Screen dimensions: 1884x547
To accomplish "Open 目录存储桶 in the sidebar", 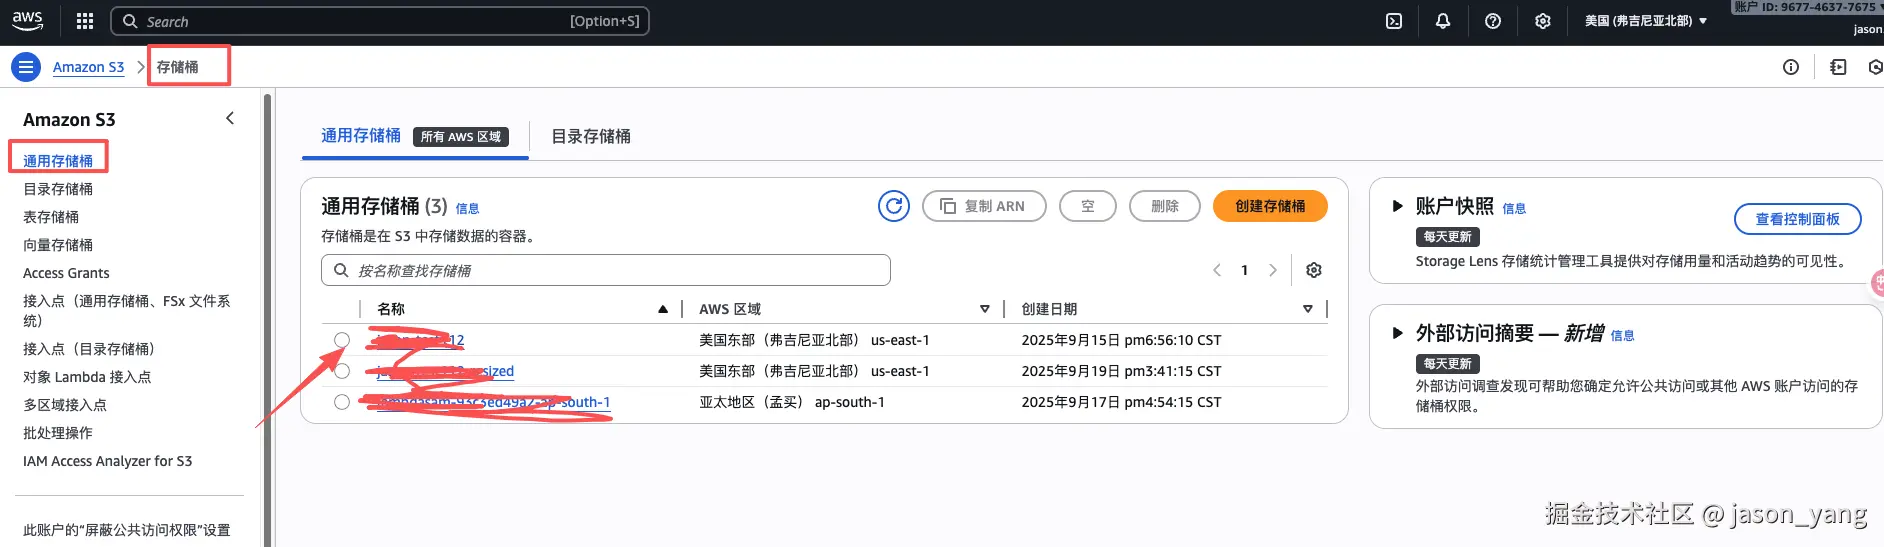I will [x=58, y=189].
